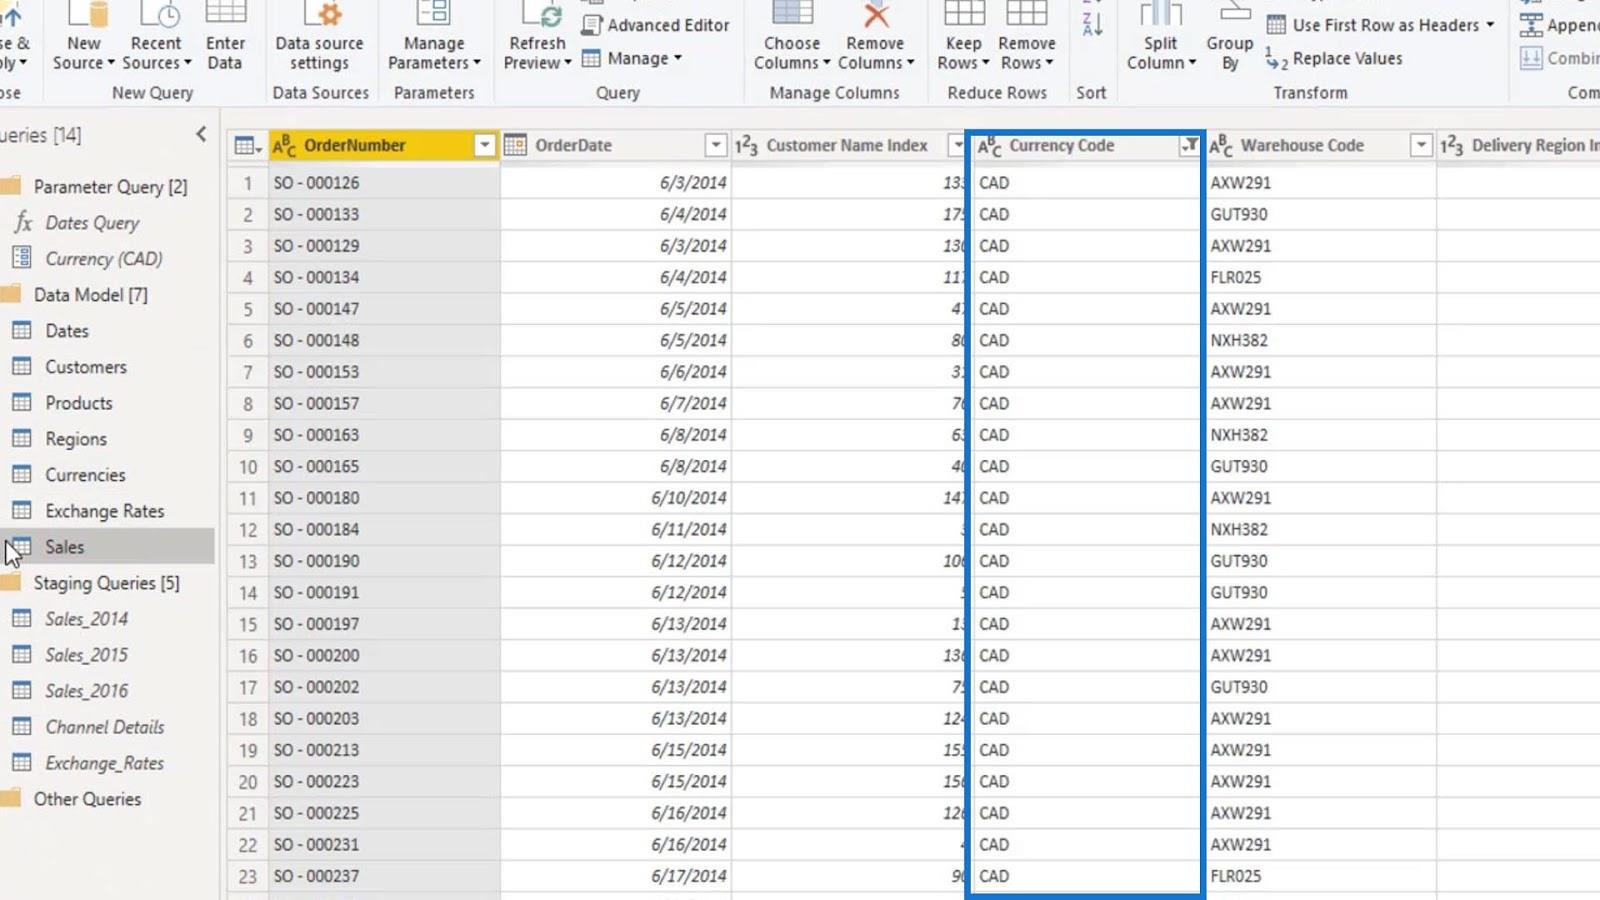Open the Dates Query function
Image resolution: width=1600 pixels, height=900 pixels.
pos(92,223)
